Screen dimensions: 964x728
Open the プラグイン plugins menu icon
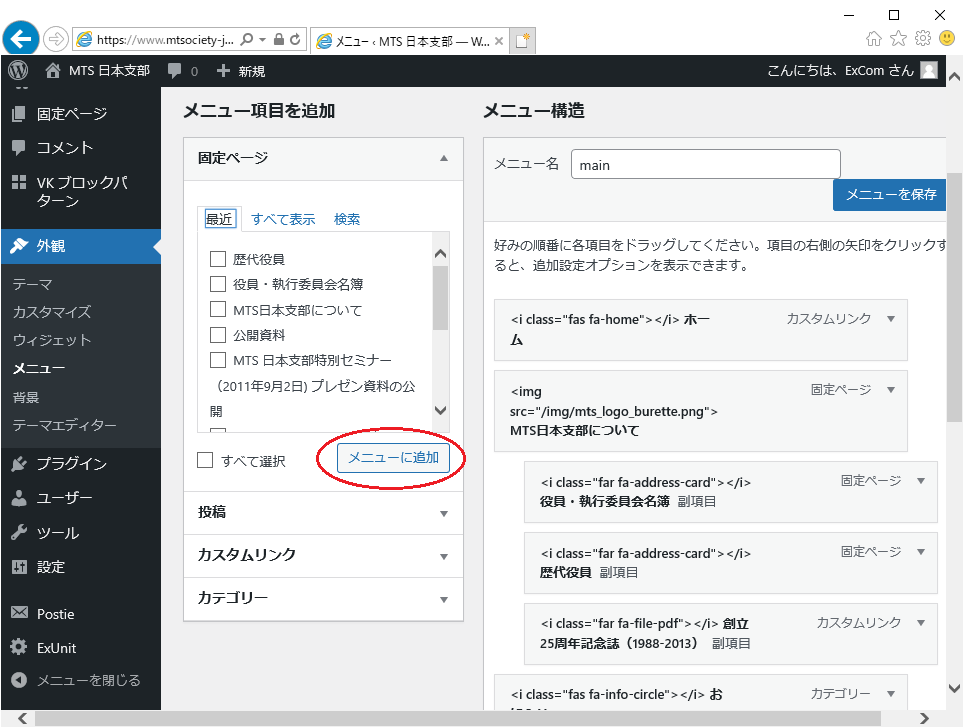click(x=19, y=464)
